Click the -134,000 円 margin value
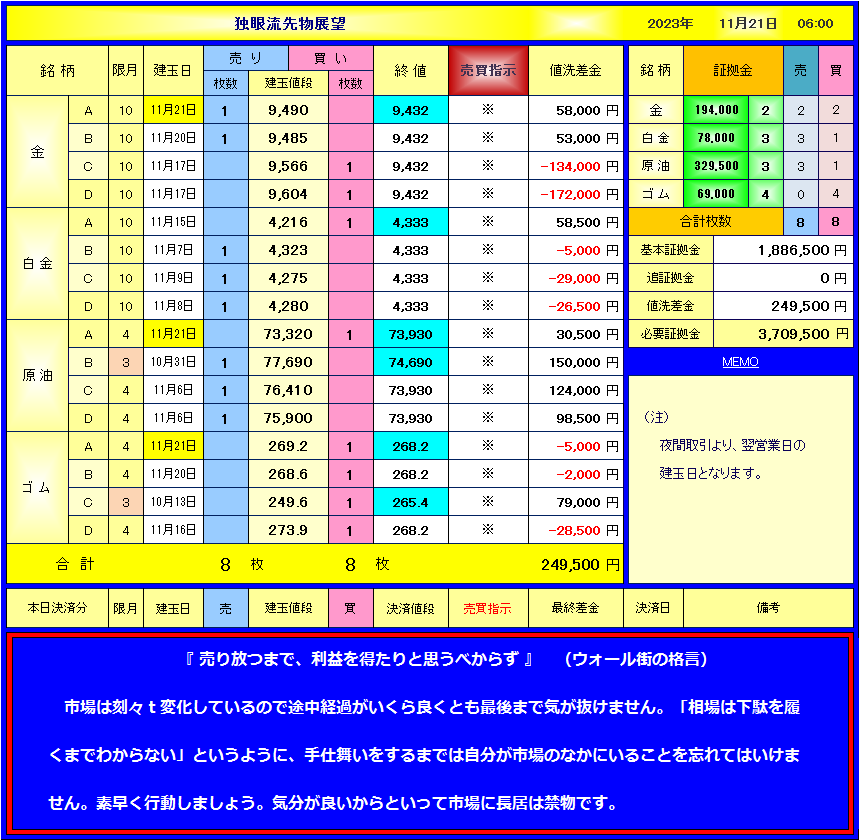 576,166
